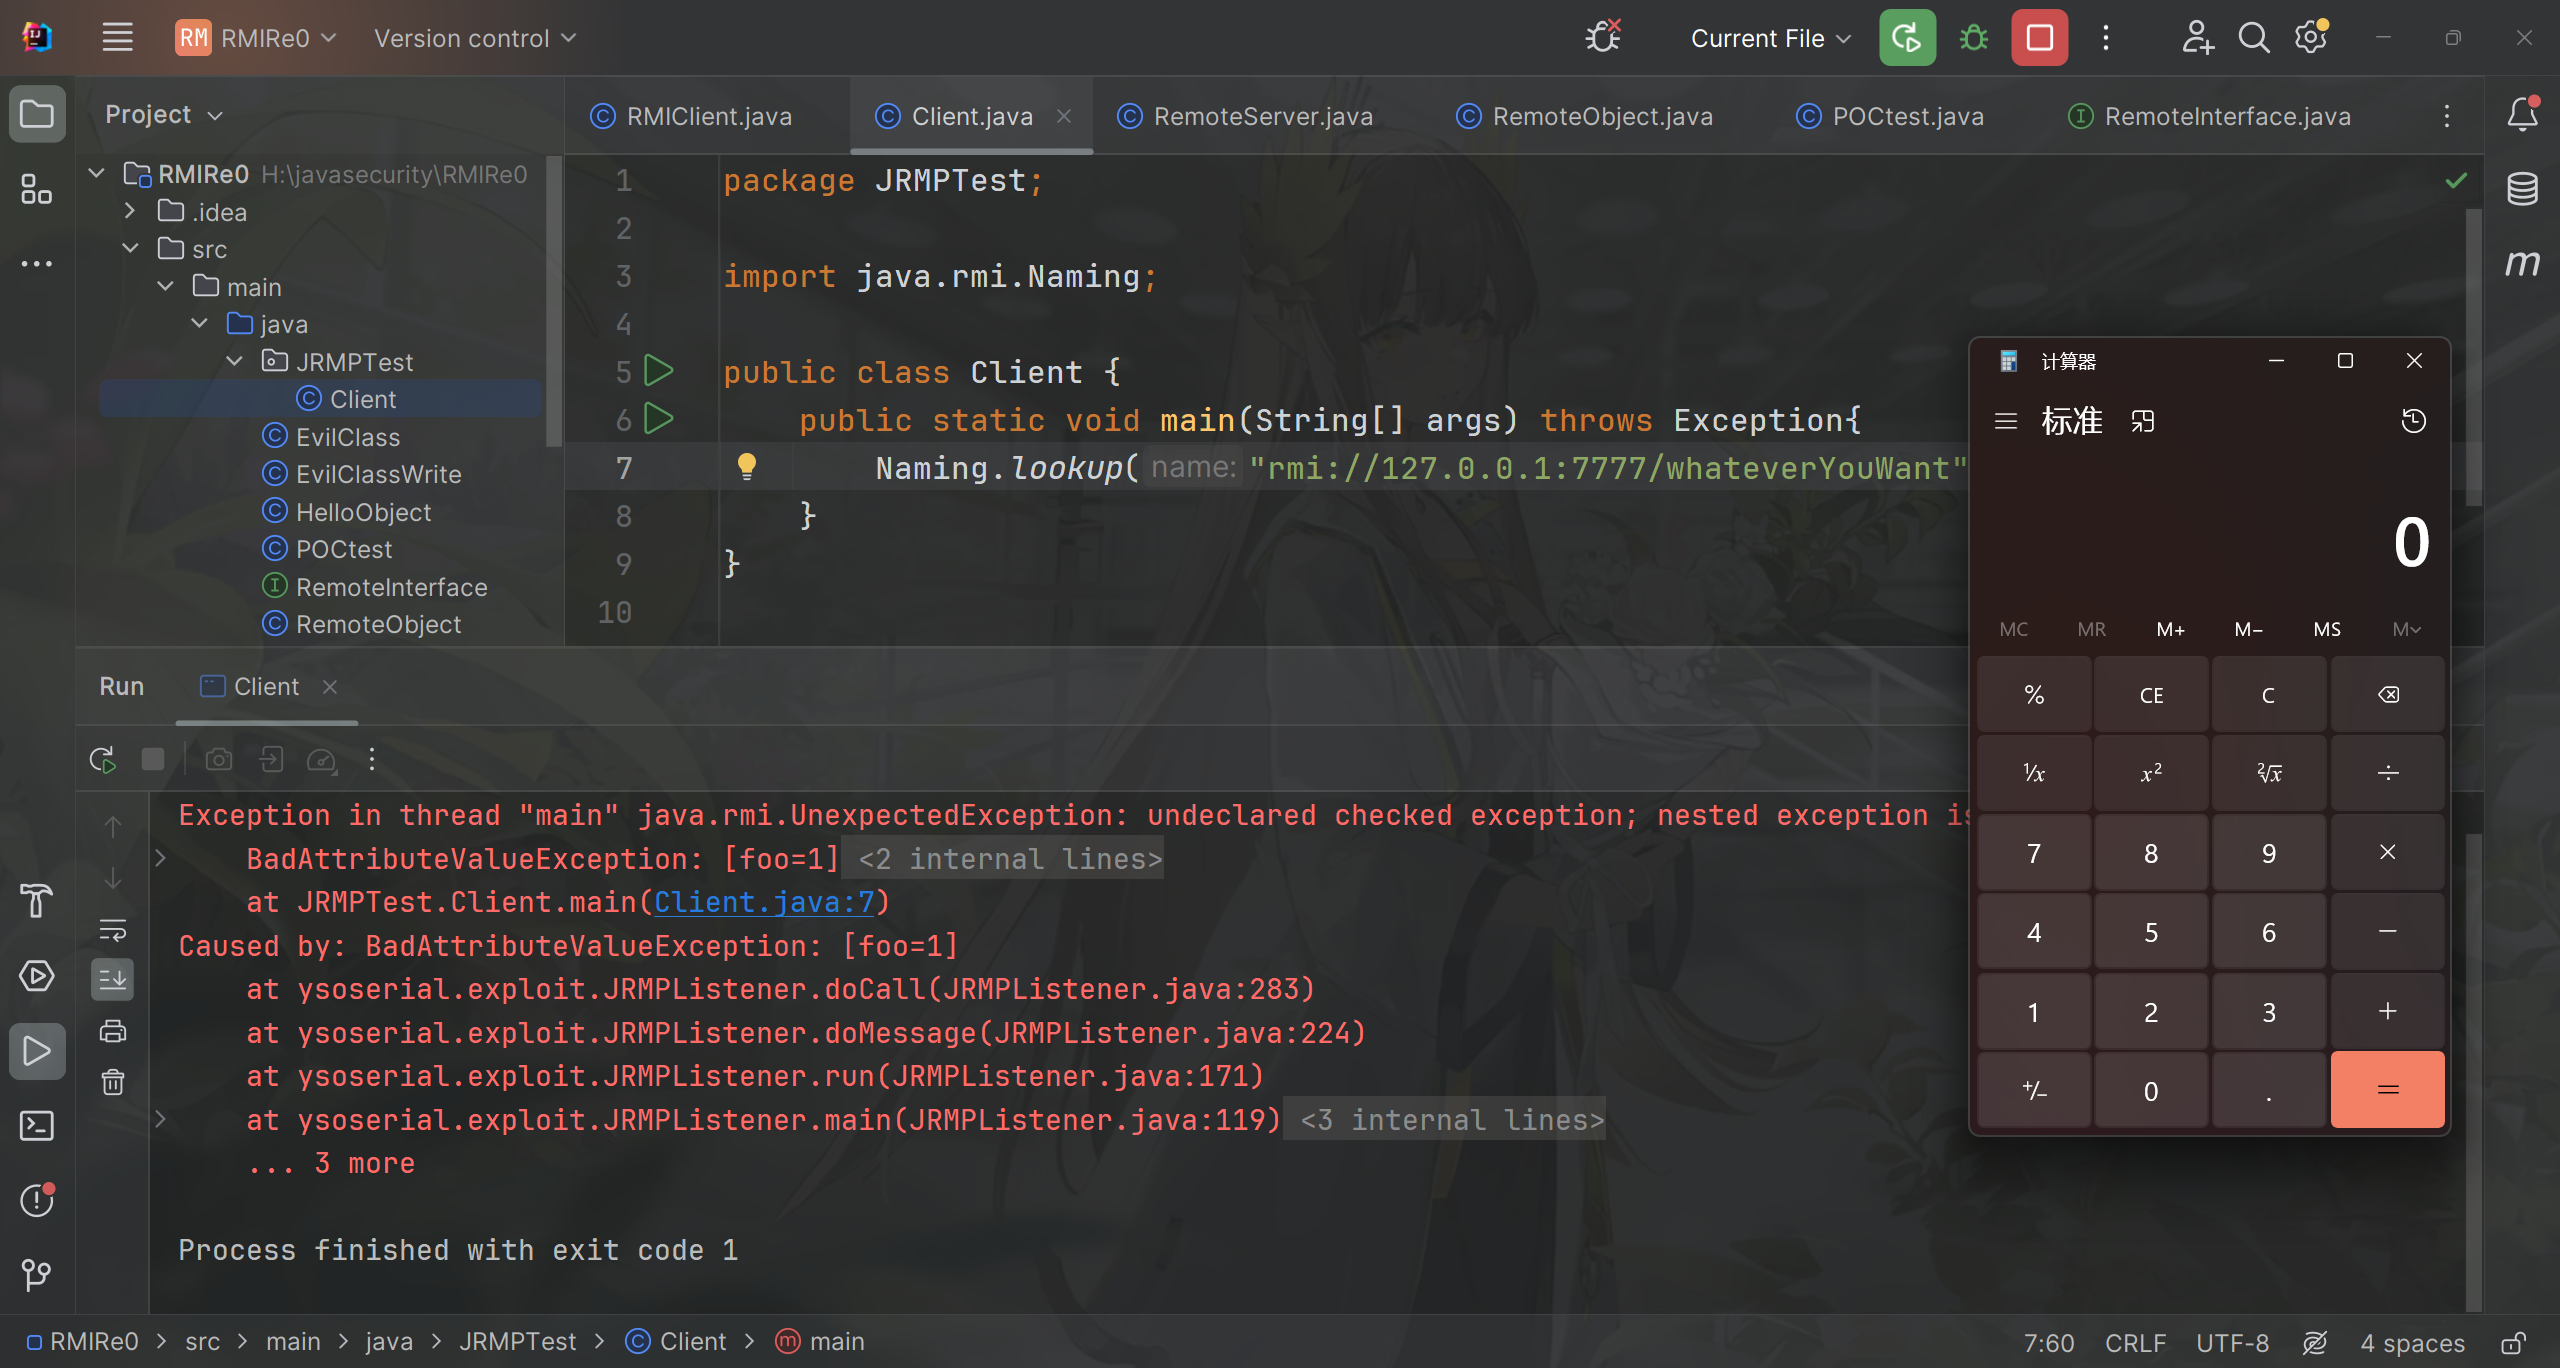Open more run actions menu in title bar

[x=2106, y=38]
